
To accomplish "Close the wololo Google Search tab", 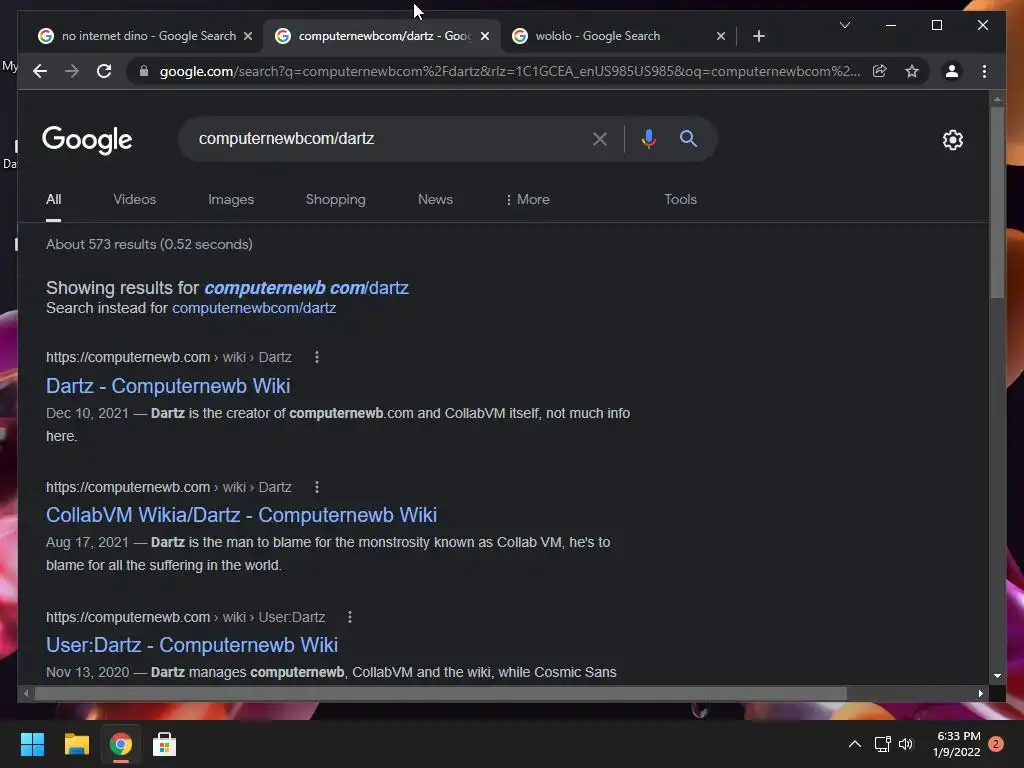I will [x=721, y=36].
